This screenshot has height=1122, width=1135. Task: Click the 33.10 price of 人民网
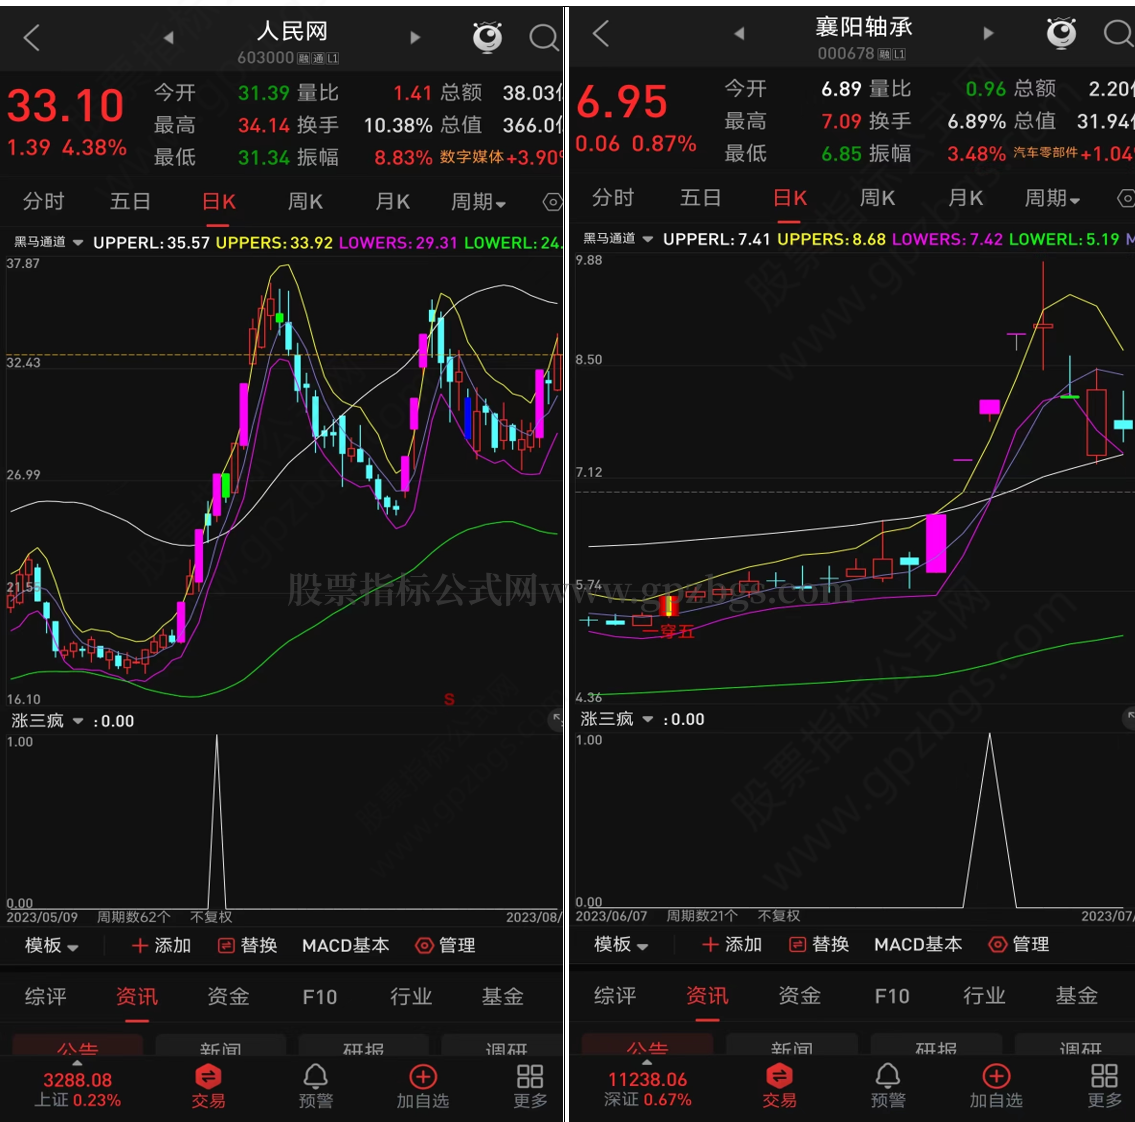click(x=65, y=106)
